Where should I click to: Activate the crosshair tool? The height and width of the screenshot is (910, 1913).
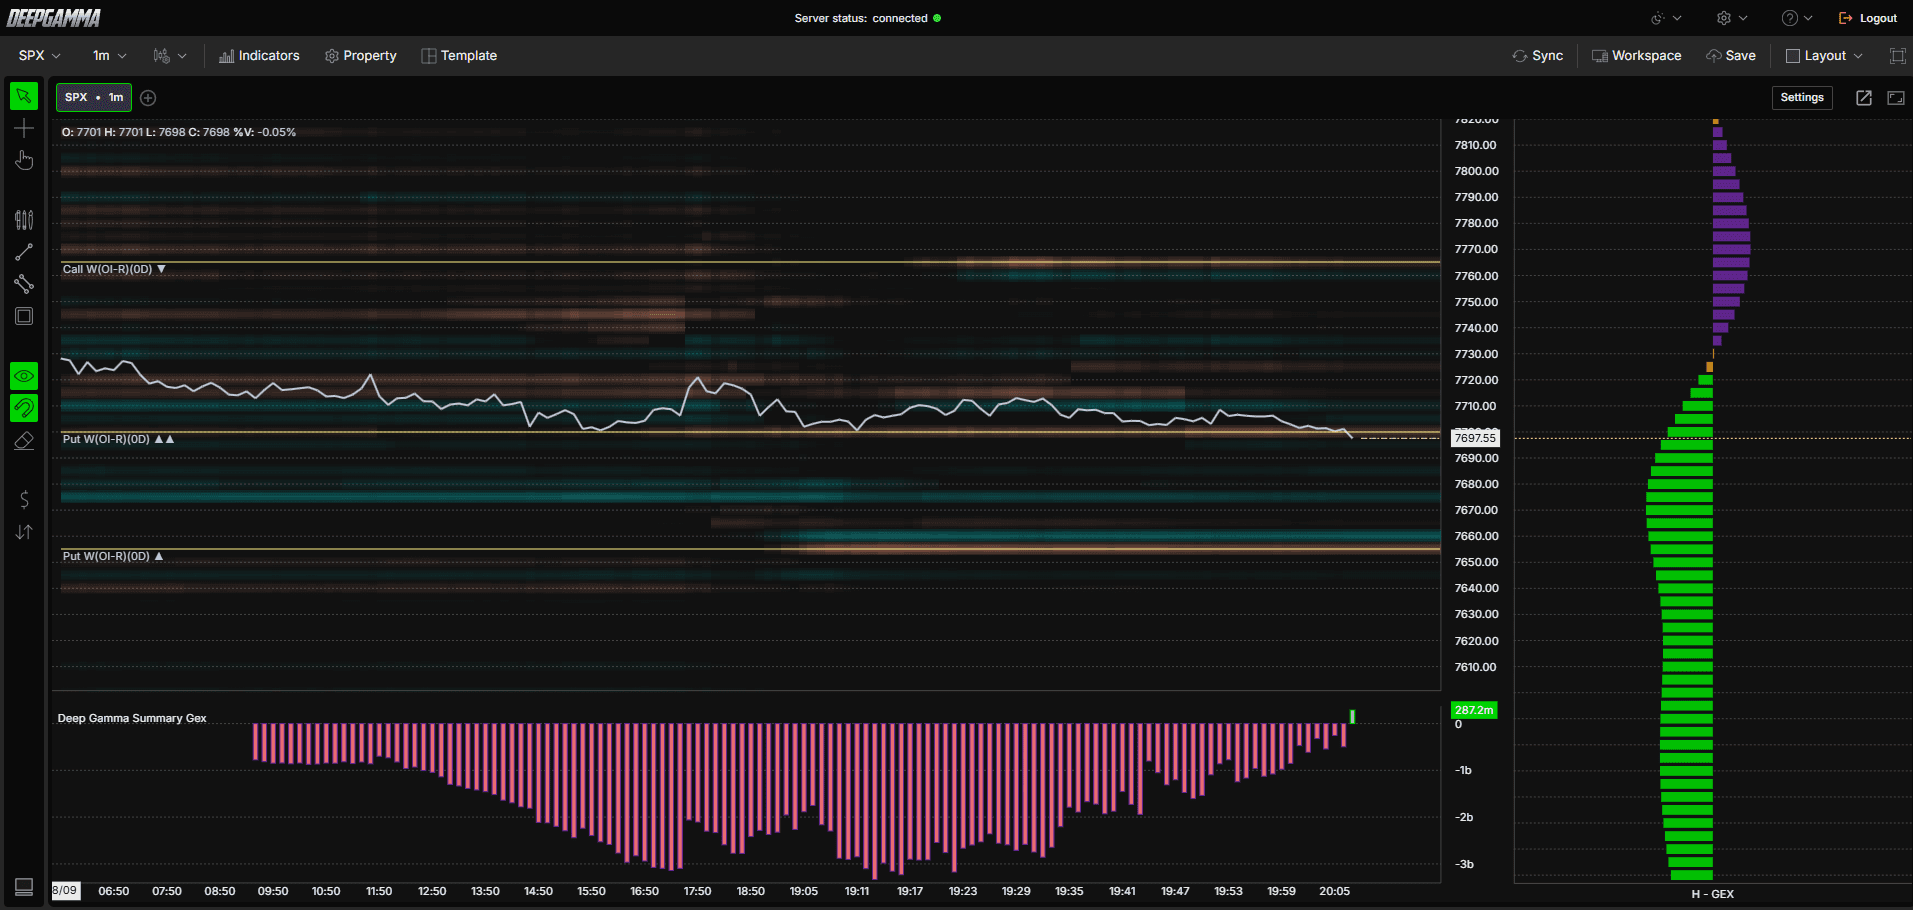pos(24,128)
